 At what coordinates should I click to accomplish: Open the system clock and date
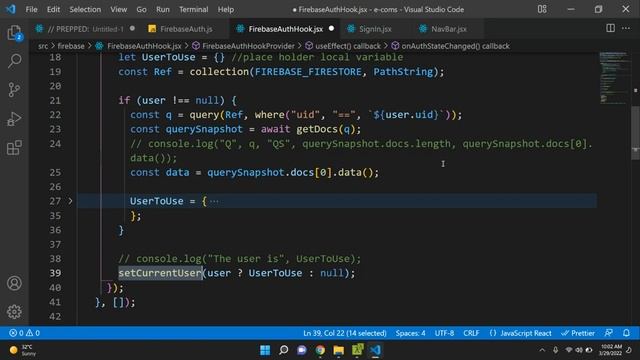pyautogui.click(x=611, y=350)
